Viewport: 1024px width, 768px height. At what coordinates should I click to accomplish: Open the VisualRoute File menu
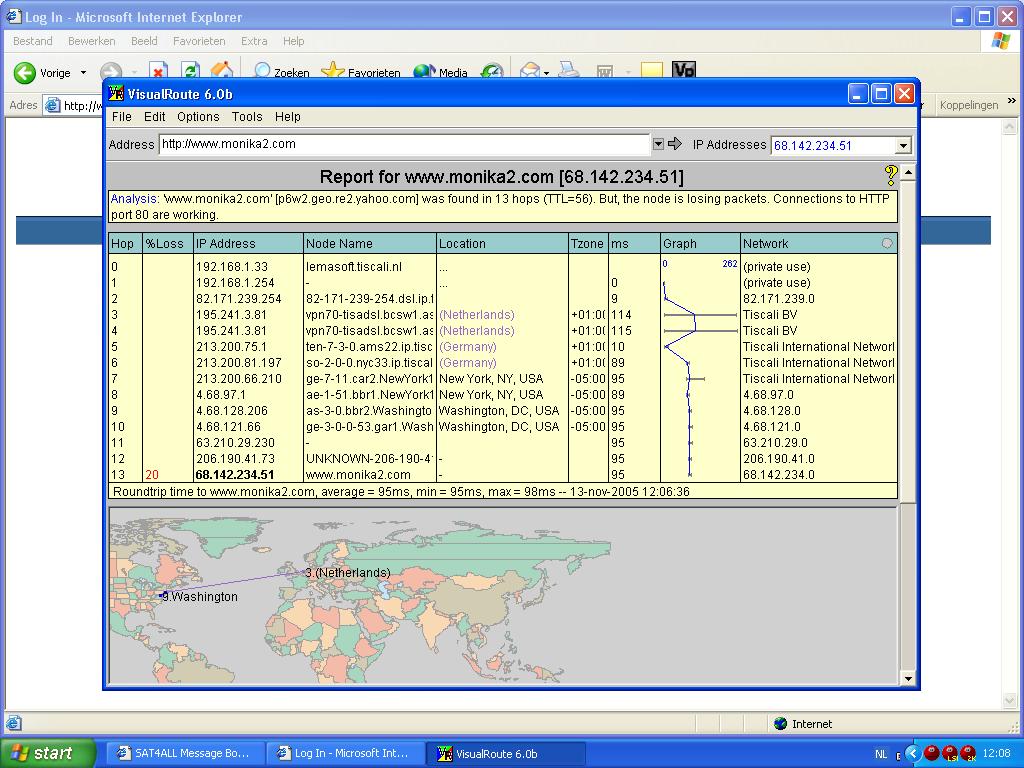pos(121,117)
